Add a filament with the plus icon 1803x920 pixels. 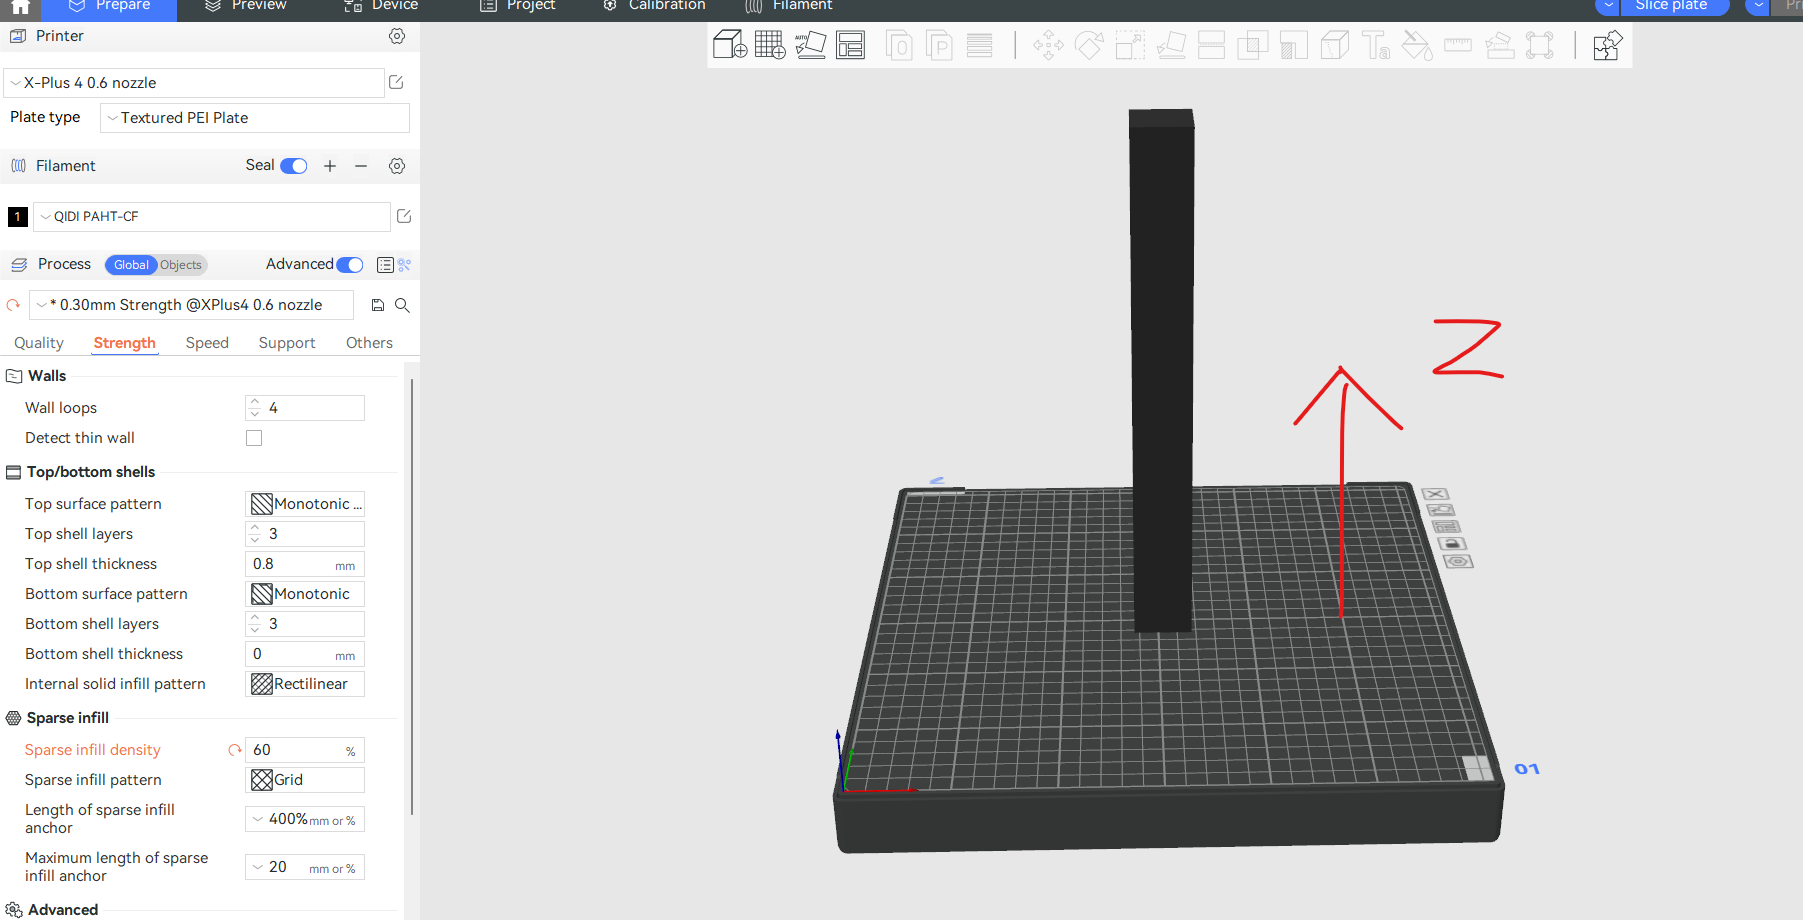coord(330,166)
